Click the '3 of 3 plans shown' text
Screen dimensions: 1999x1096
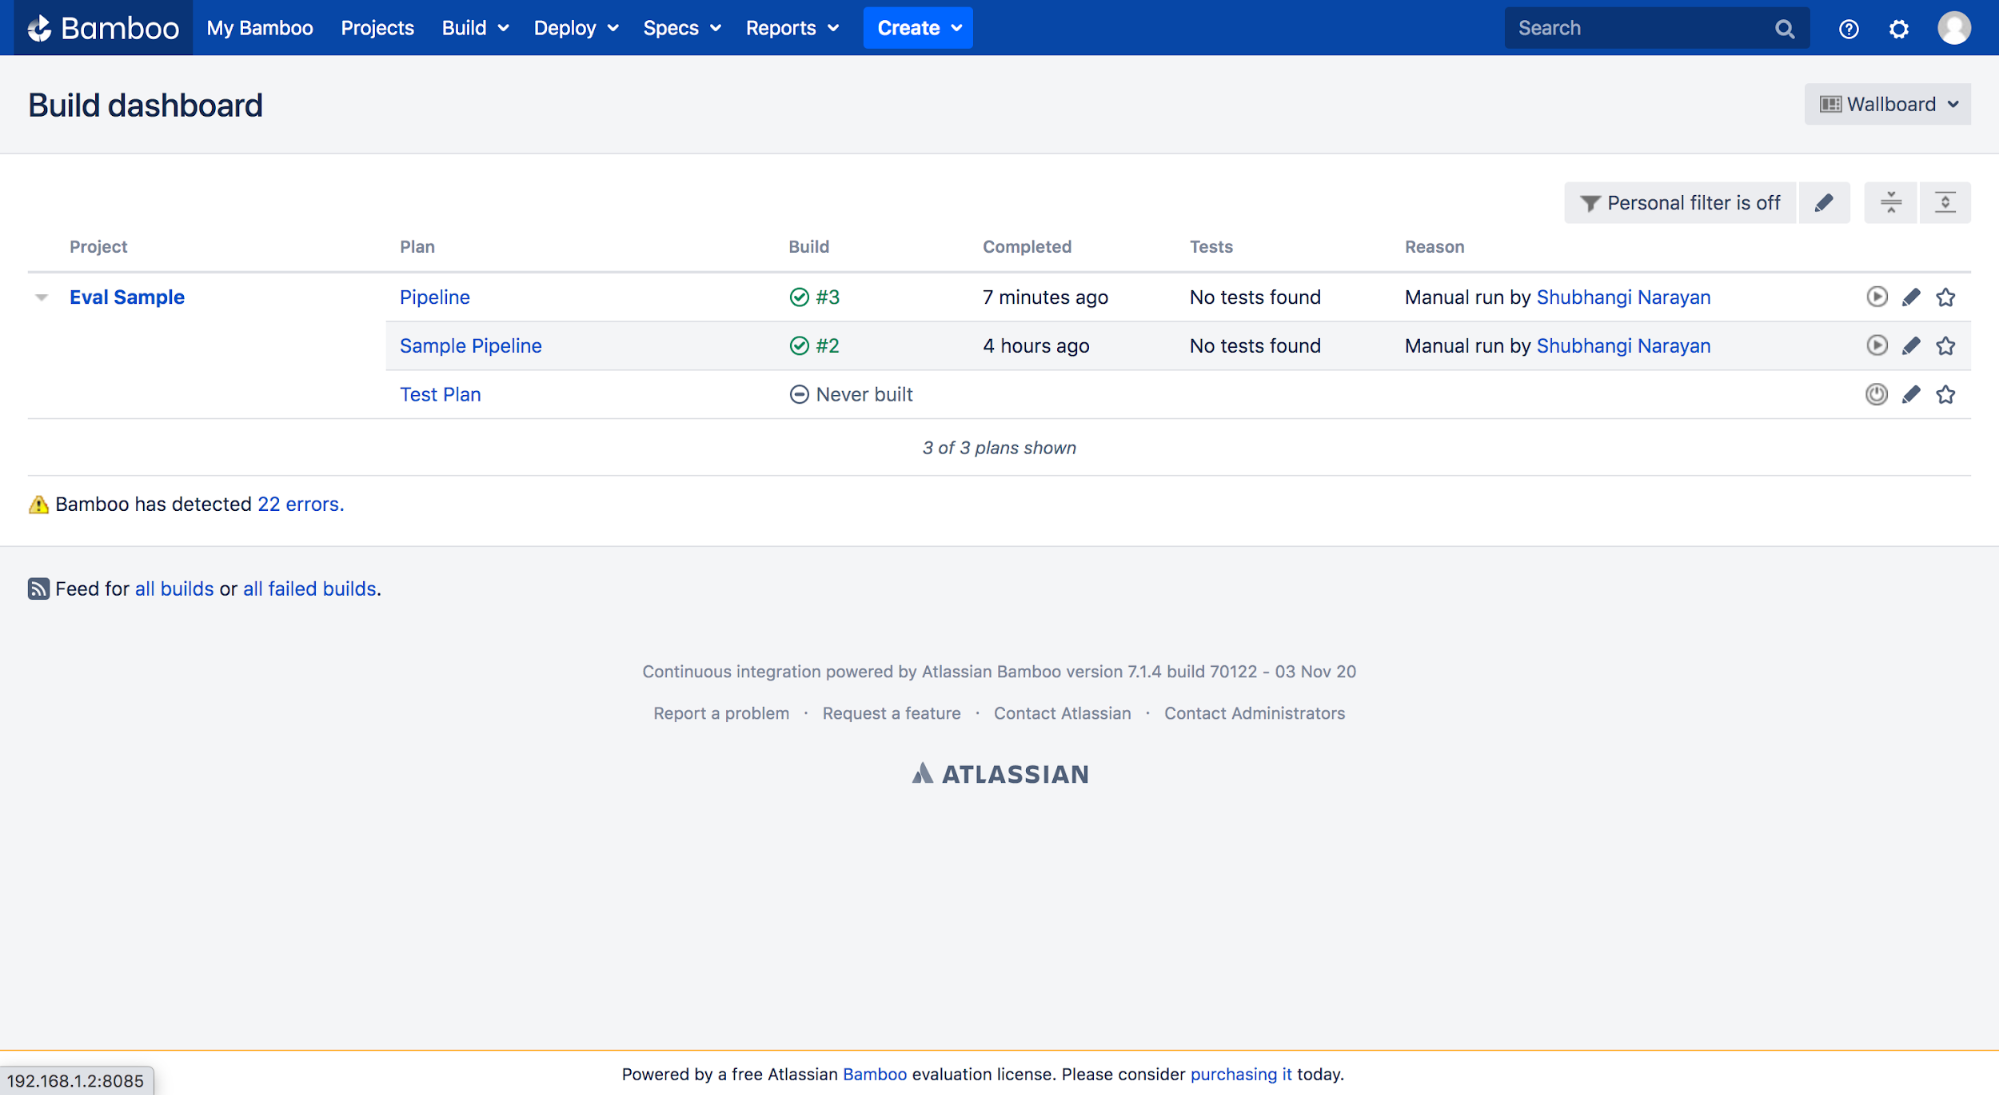pos(999,448)
